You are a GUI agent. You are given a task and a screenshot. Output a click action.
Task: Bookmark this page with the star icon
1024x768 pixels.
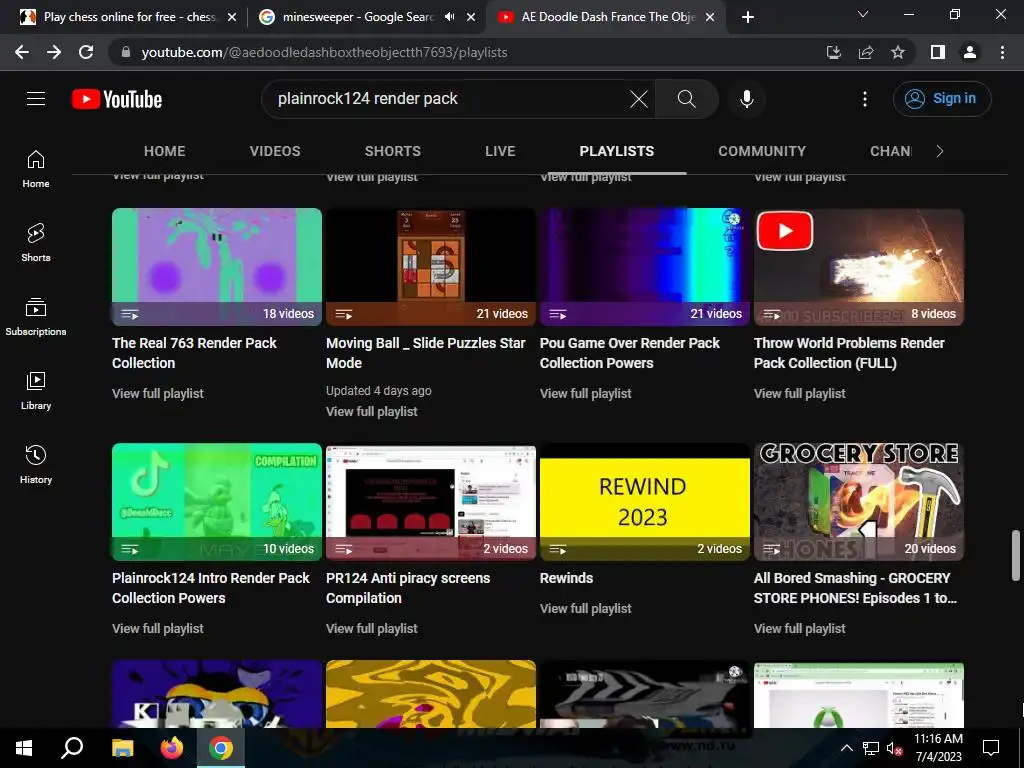tap(898, 52)
